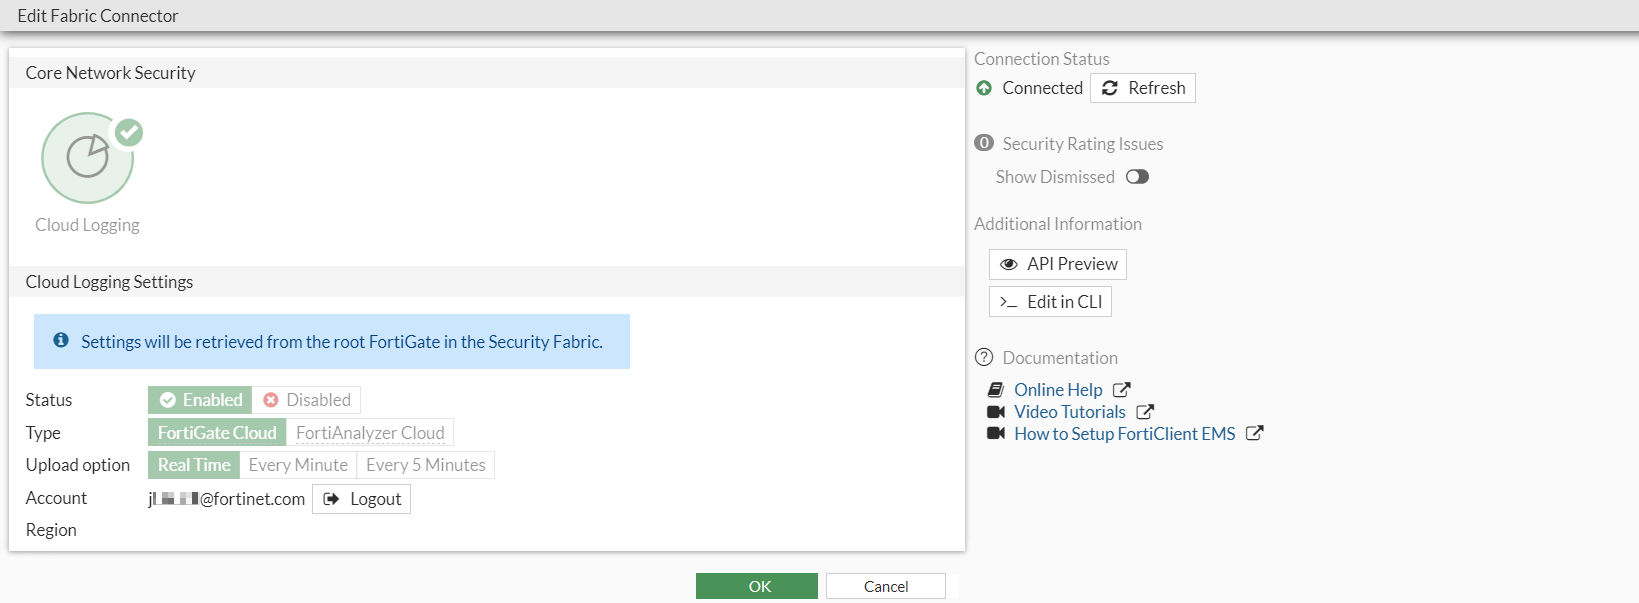Click external link icon beside FortiClient EMS
Viewport: 1639px width, 603px height.
click(1255, 434)
